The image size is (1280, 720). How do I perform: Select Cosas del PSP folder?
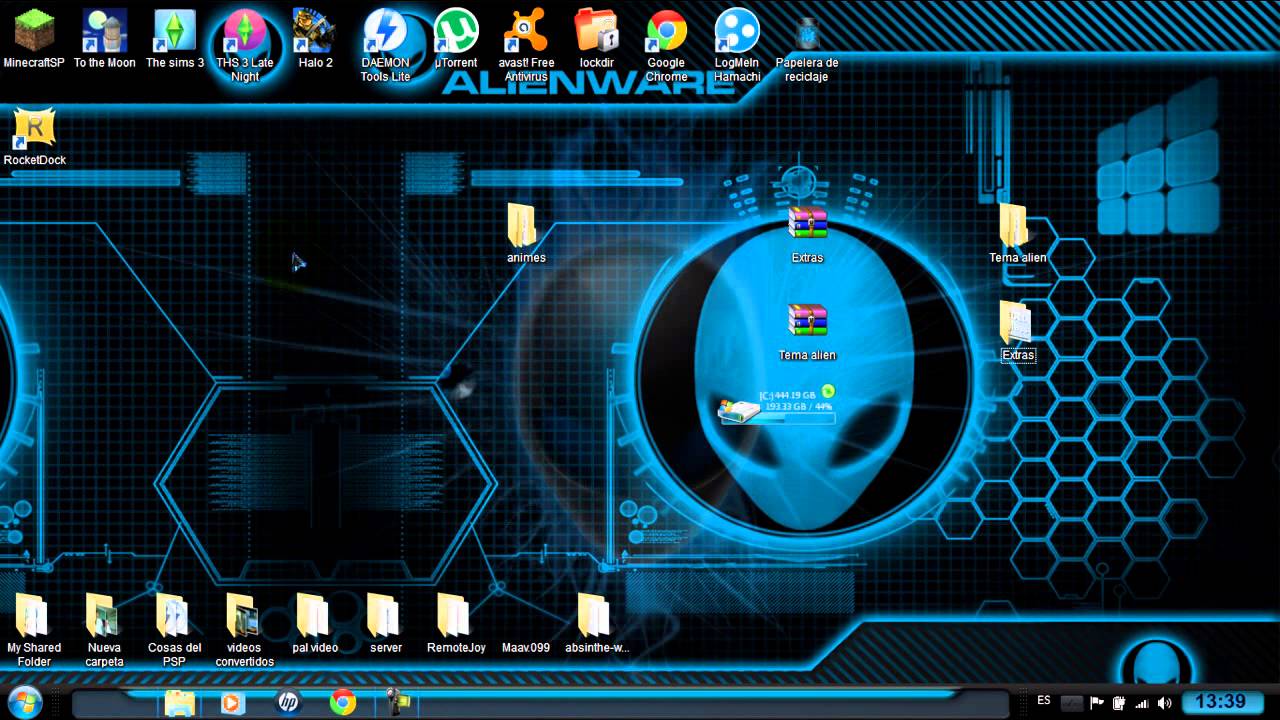(174, 630)
